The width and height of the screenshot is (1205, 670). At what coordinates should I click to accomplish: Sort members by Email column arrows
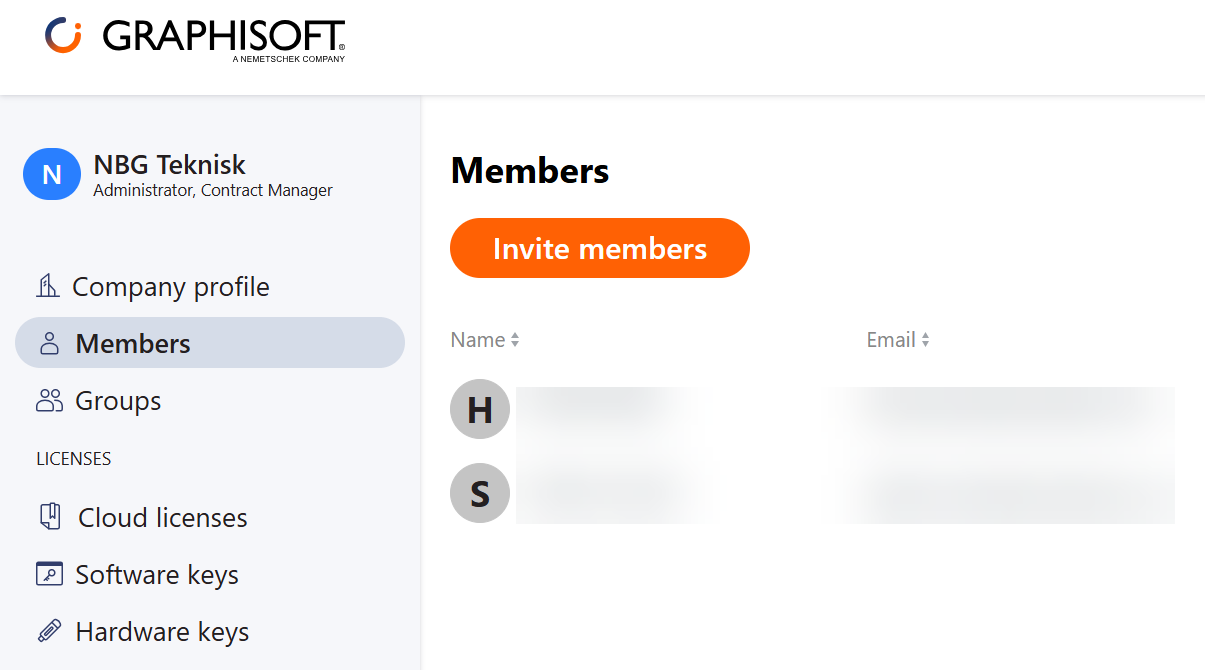pos(926,340)
